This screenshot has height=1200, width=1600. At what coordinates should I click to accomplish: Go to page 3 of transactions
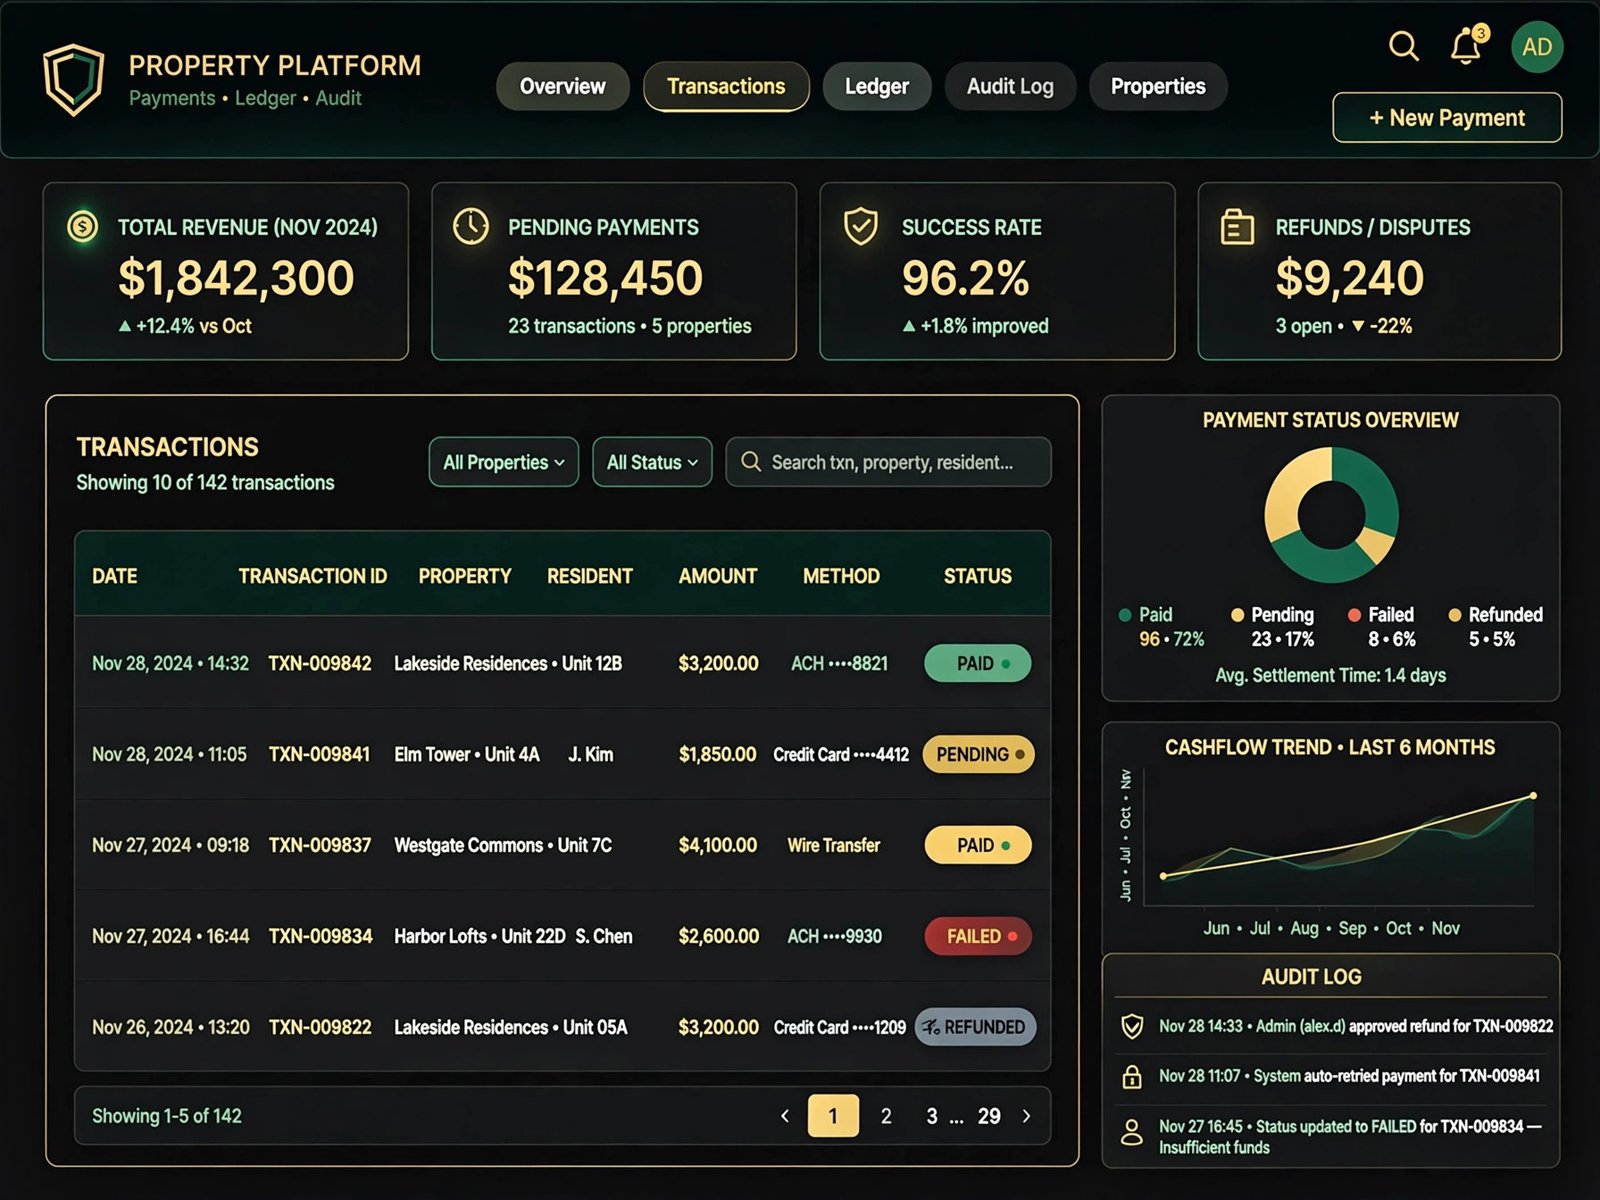coord(932,1116)
